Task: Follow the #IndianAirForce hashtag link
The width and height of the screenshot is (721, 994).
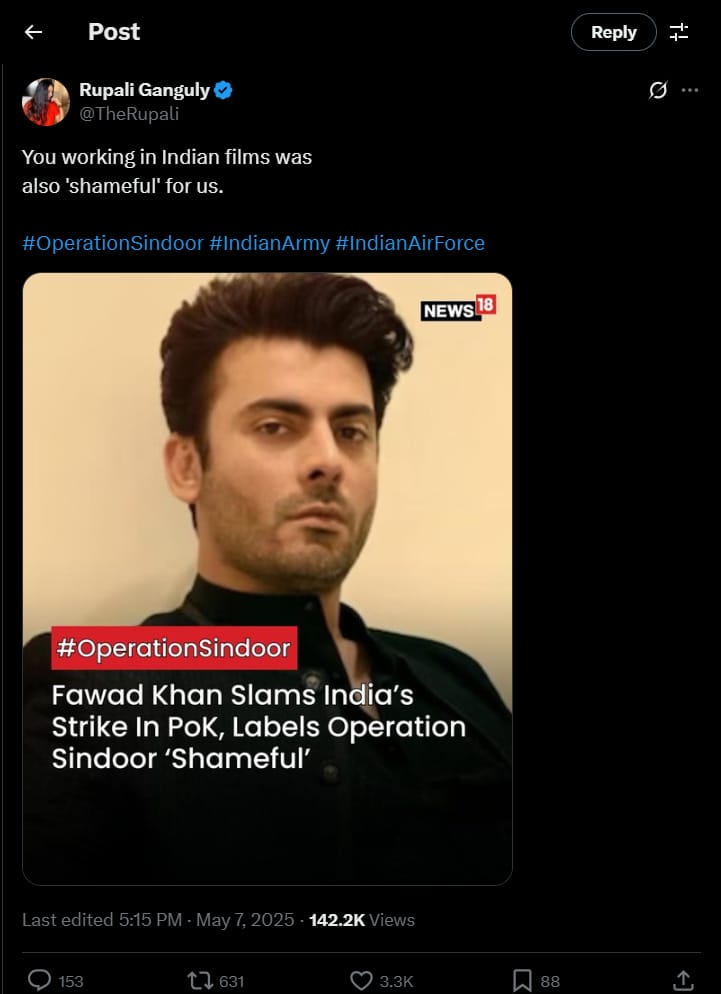Action: click(410, 243)
